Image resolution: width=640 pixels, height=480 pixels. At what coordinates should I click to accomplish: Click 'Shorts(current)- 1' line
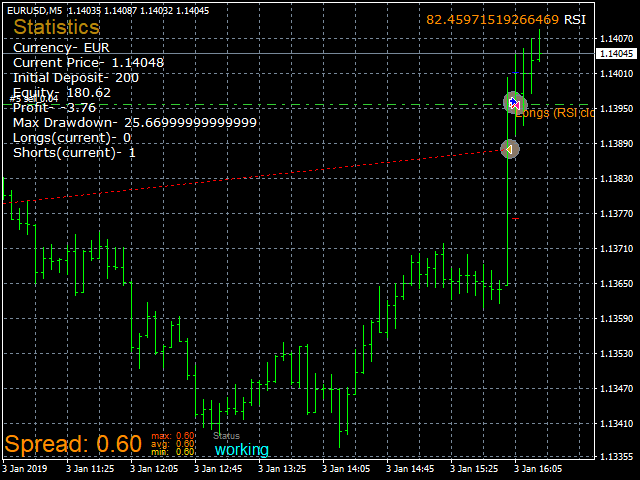click(x=74, y=153)
